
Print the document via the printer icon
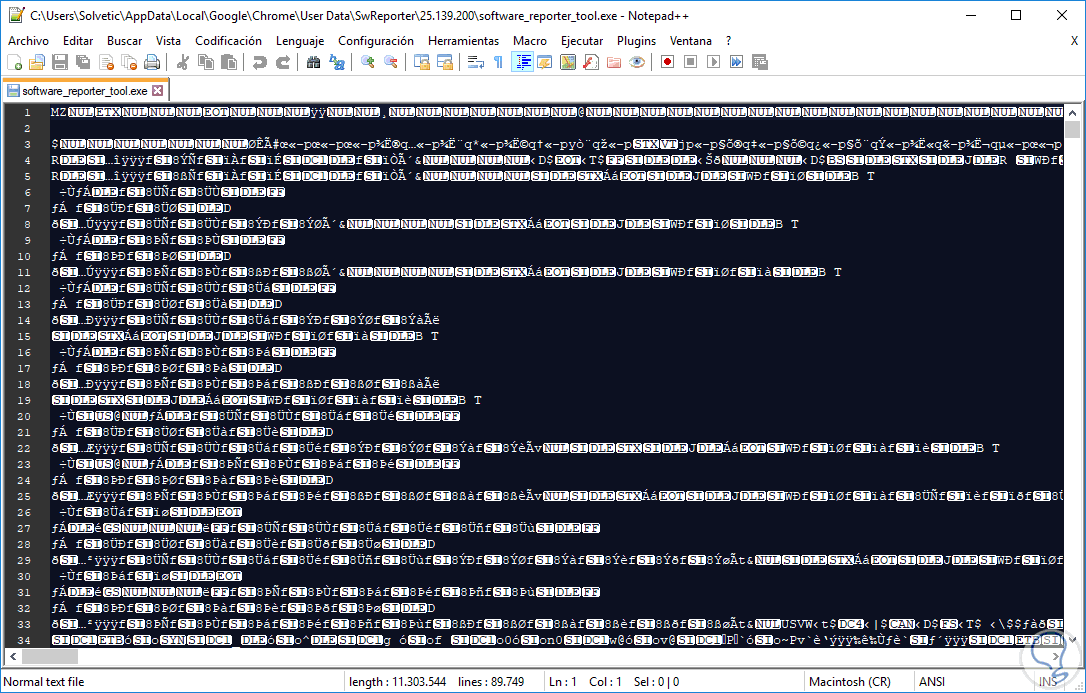[x=152, y=62]
